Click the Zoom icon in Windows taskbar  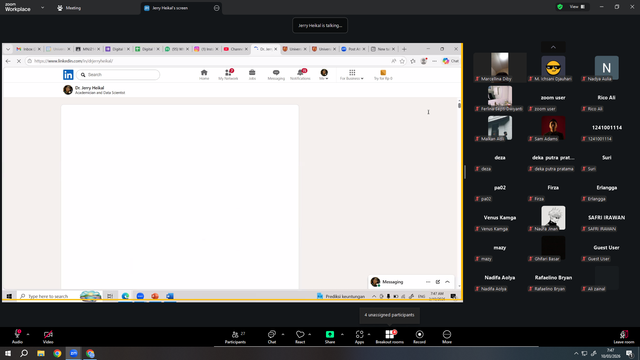(73, 353)
